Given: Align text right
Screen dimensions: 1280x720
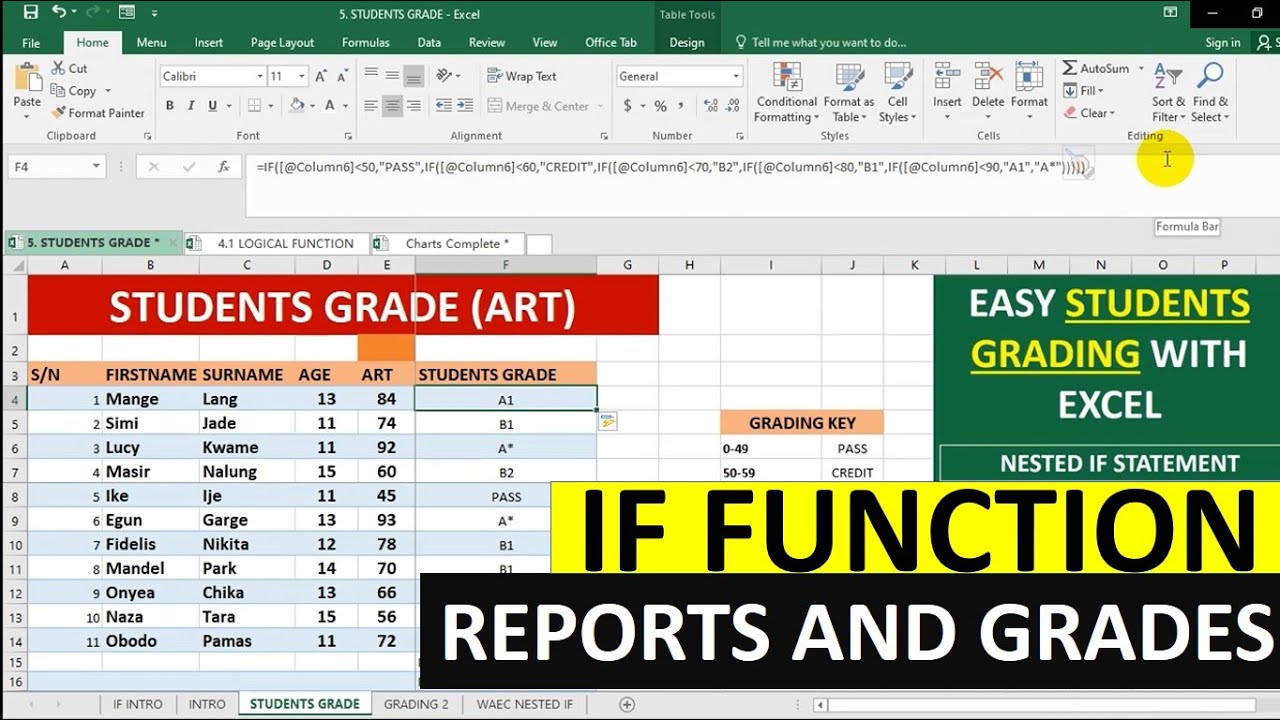Looking at the screenshot, I should pyautogui.click(x=413, y=106).
